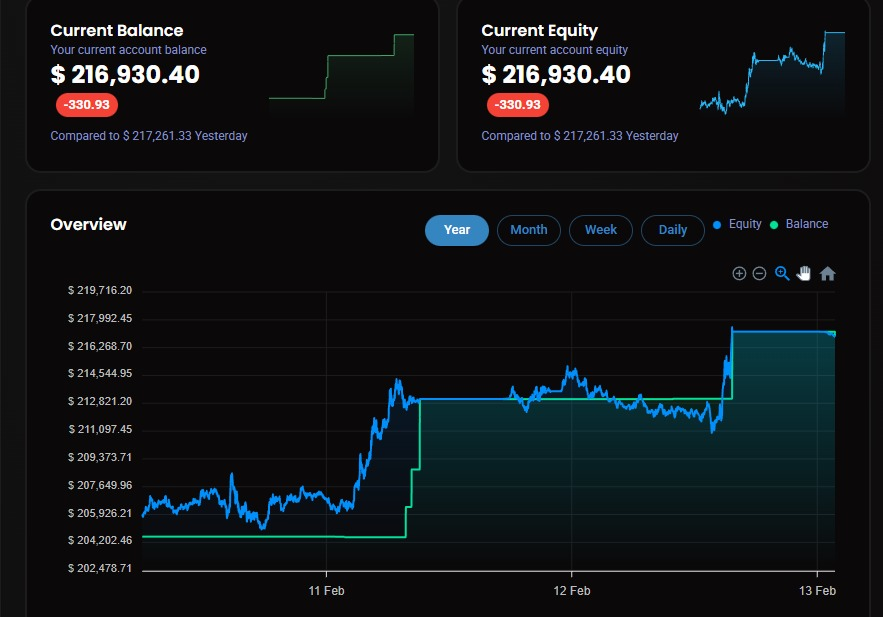883x617 pixels.
Task: Switch overview to Week view
Action: (x=601, y=230)
